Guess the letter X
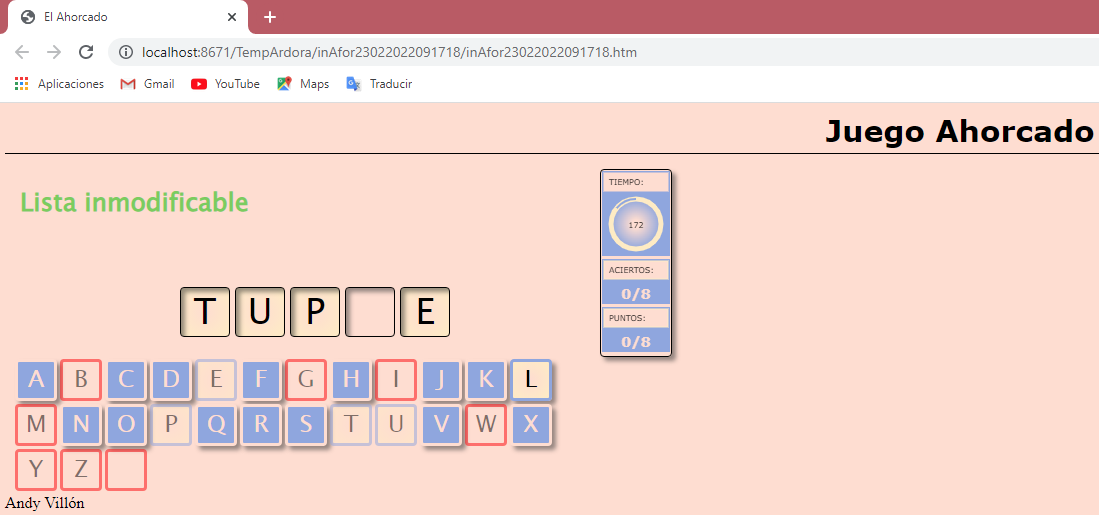Screen dimensions: 1099x515 531,425
